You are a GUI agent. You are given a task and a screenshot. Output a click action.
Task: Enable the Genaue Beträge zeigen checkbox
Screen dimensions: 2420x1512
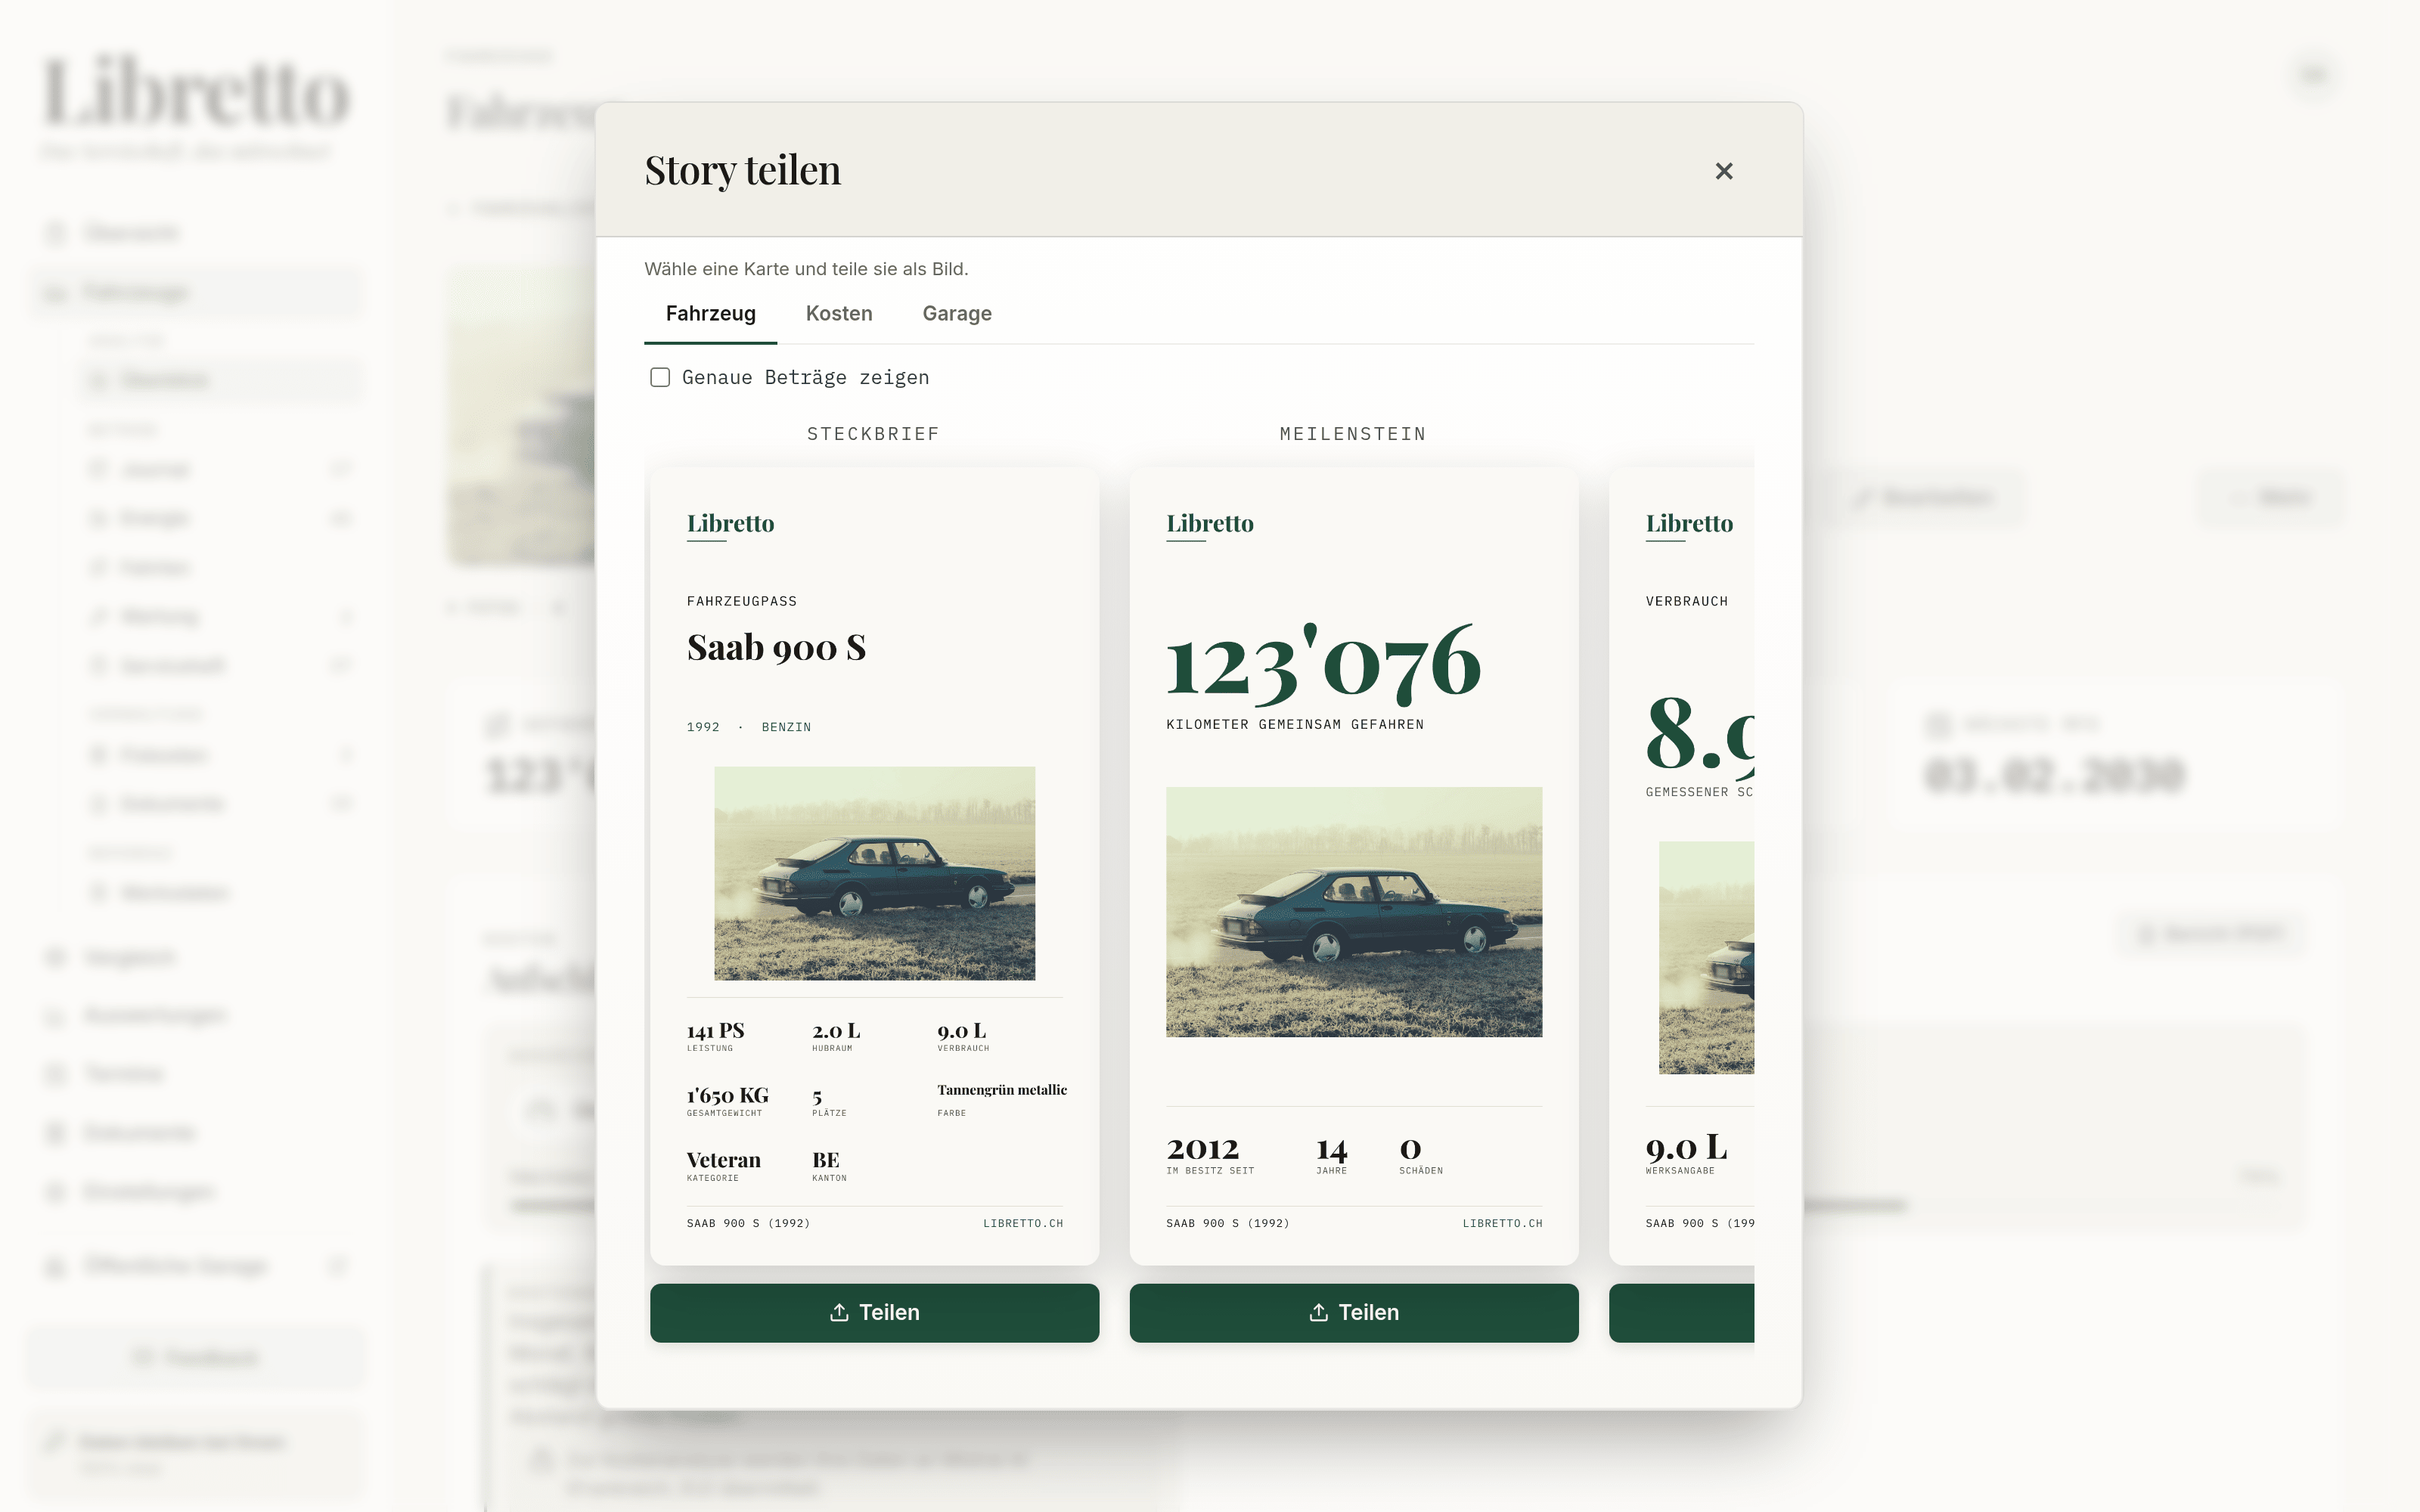click(x=660, y=377)
